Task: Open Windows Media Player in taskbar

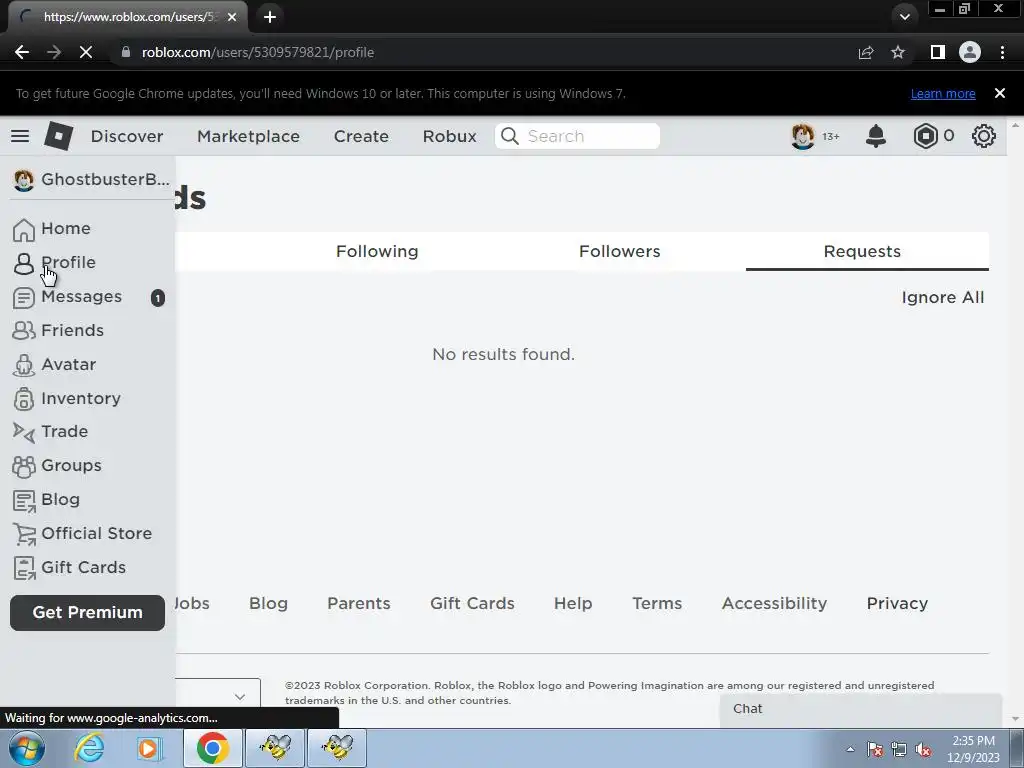Action: (x=149, y=748)
